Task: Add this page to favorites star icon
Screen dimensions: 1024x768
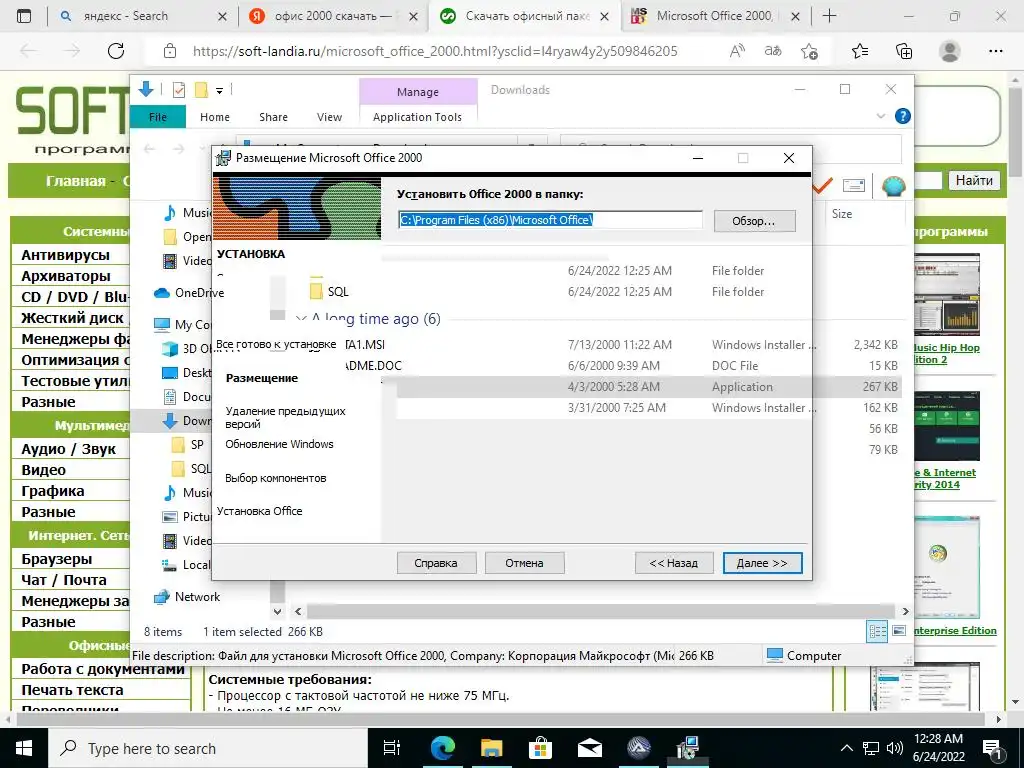Action: pos(809,51)
